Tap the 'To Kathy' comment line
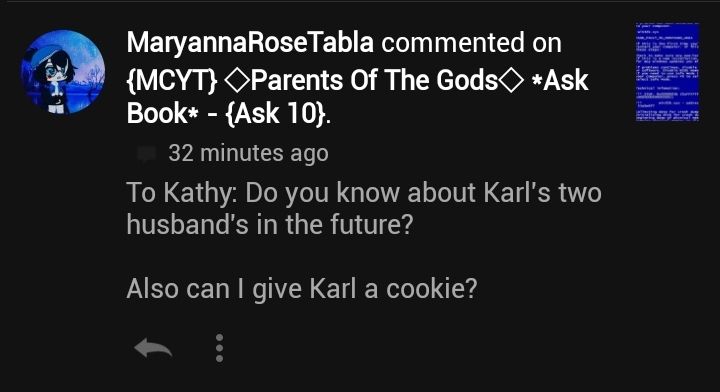Image resolution: width=720 pixels, height=392 pixels. point(364,192)
